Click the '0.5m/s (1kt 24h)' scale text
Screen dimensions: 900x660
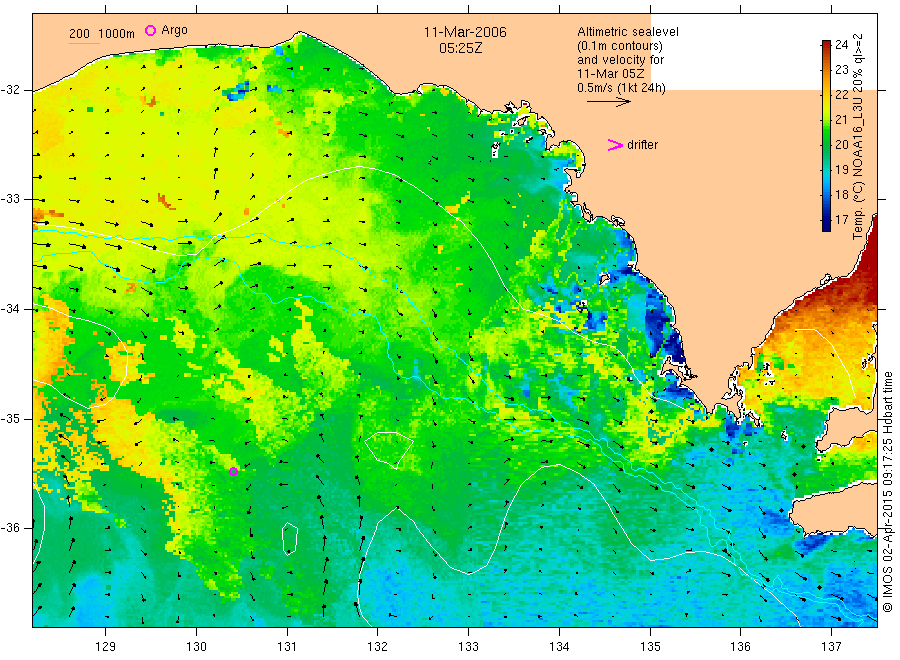coord(622,88)
